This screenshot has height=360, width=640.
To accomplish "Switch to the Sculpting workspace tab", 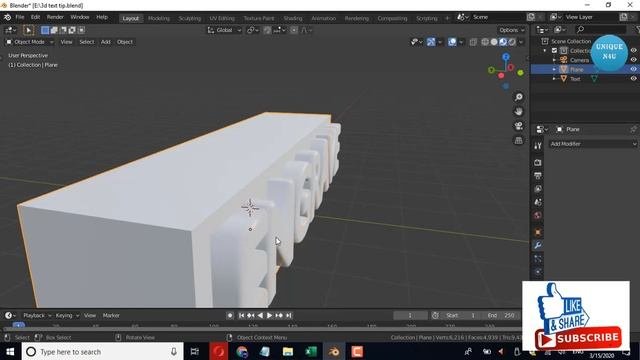I will [x=190, y=18].
